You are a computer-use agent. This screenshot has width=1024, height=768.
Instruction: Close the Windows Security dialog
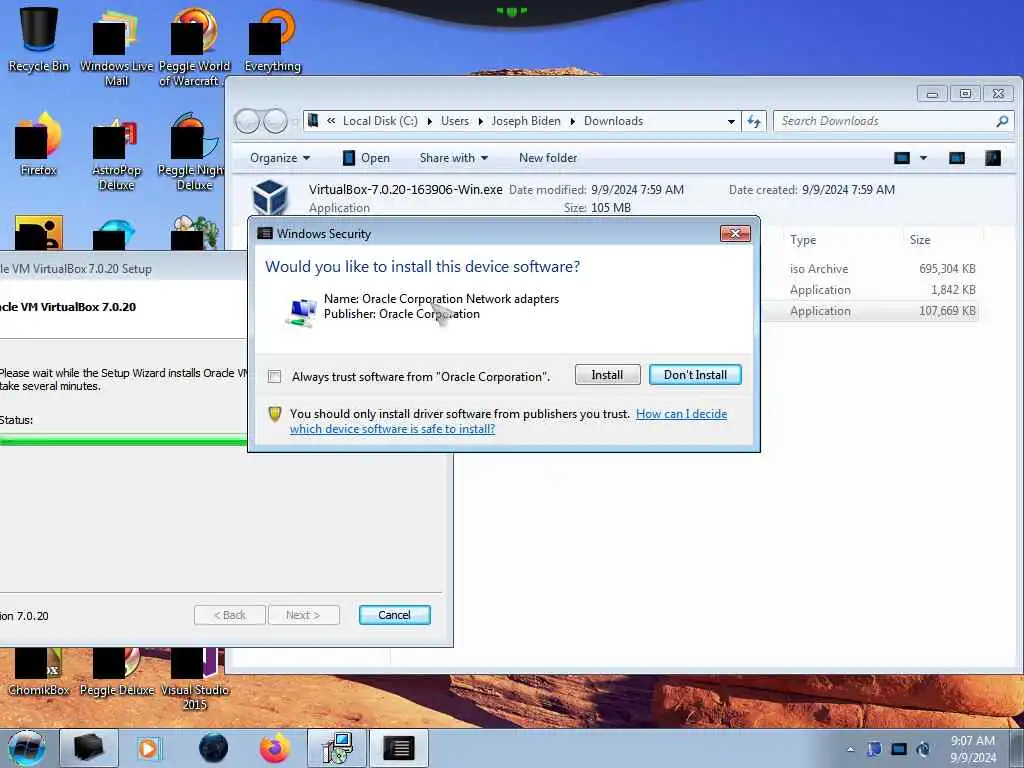coord(735,233)
